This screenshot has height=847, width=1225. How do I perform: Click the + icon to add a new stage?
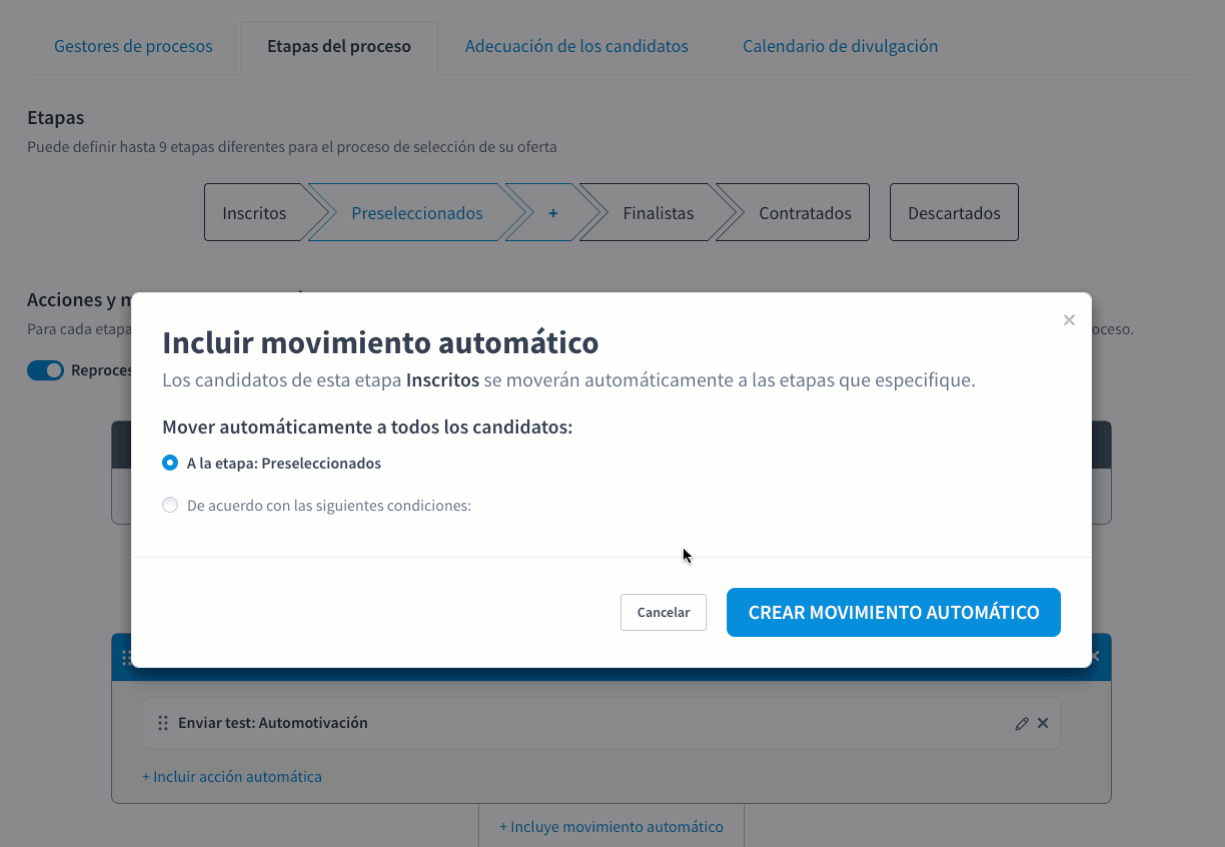553,212
